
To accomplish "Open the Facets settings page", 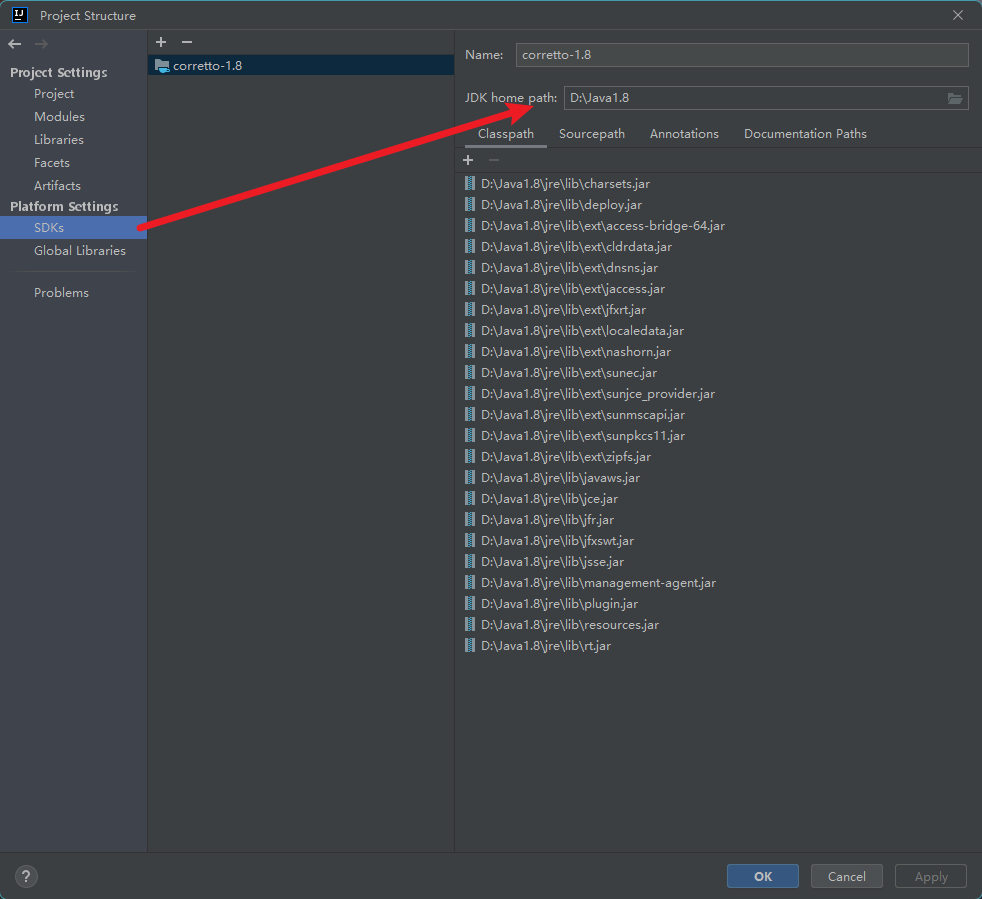I will [x=51, y=163].
